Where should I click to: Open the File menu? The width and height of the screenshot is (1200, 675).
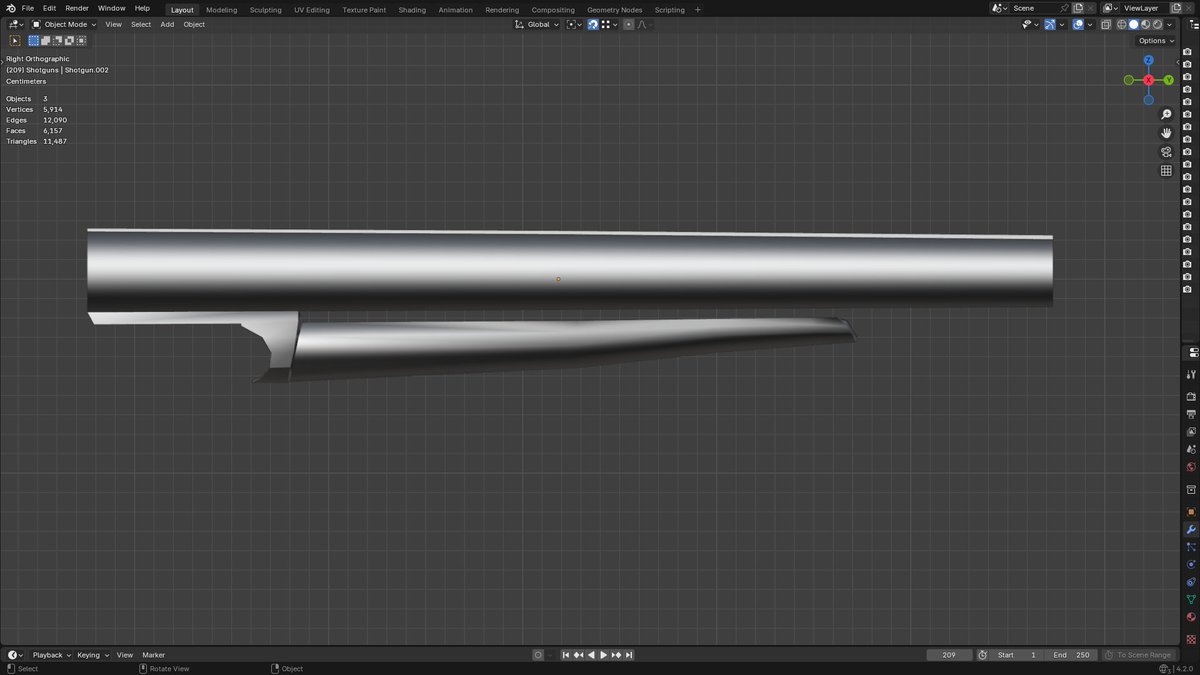(x=28, y=8)
